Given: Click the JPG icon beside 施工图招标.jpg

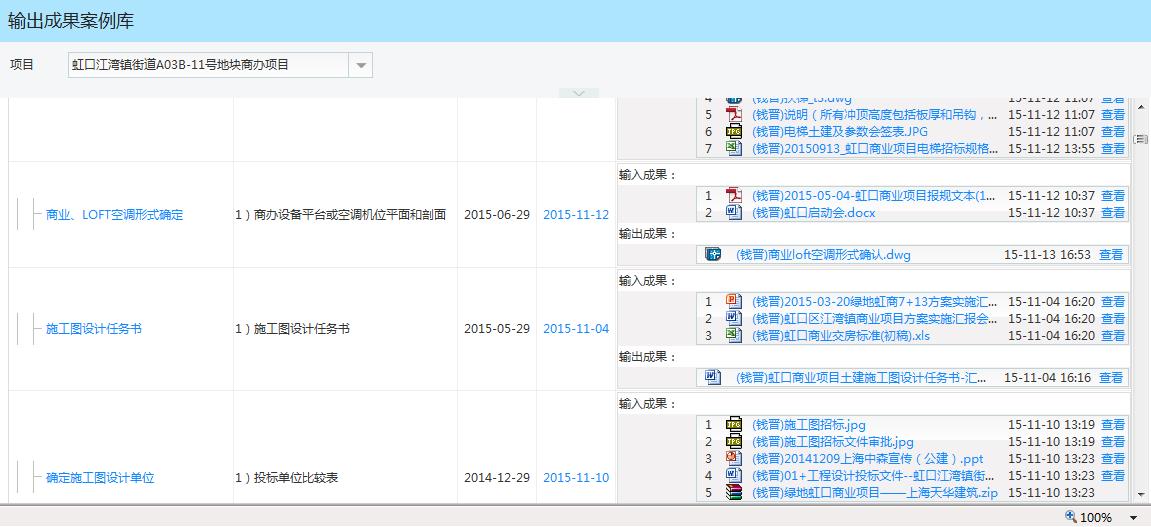Looking at the screenshot, I should (734, 425).
